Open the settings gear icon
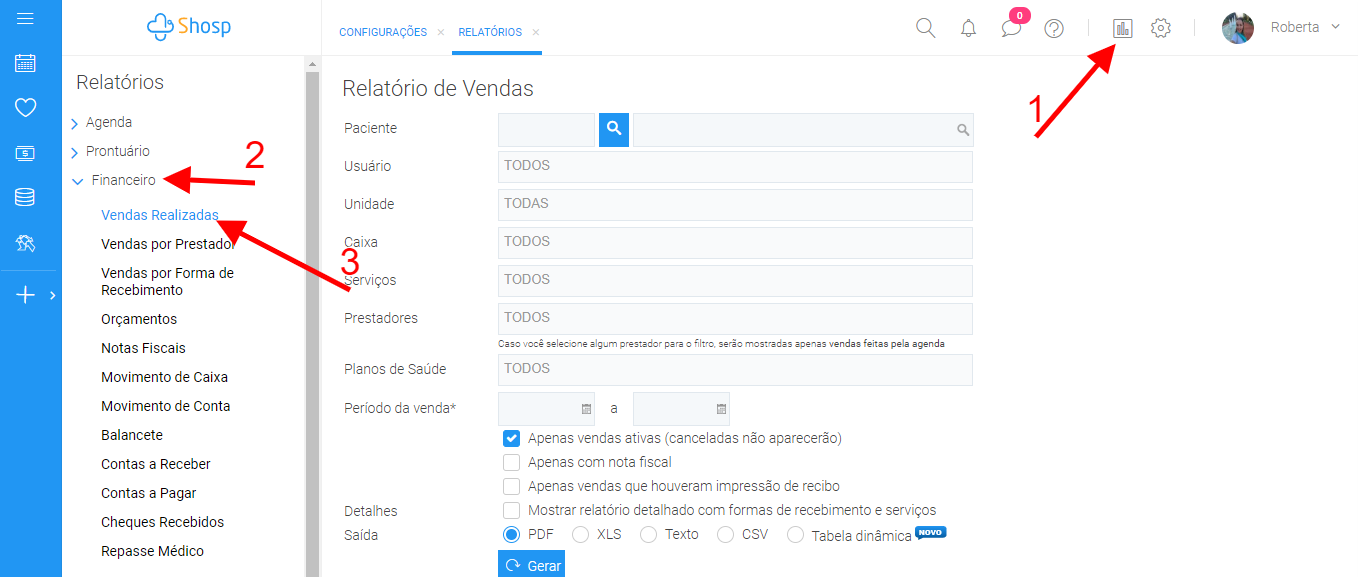The height and width of the screenshot is (577, 1358). (1161, 28)
